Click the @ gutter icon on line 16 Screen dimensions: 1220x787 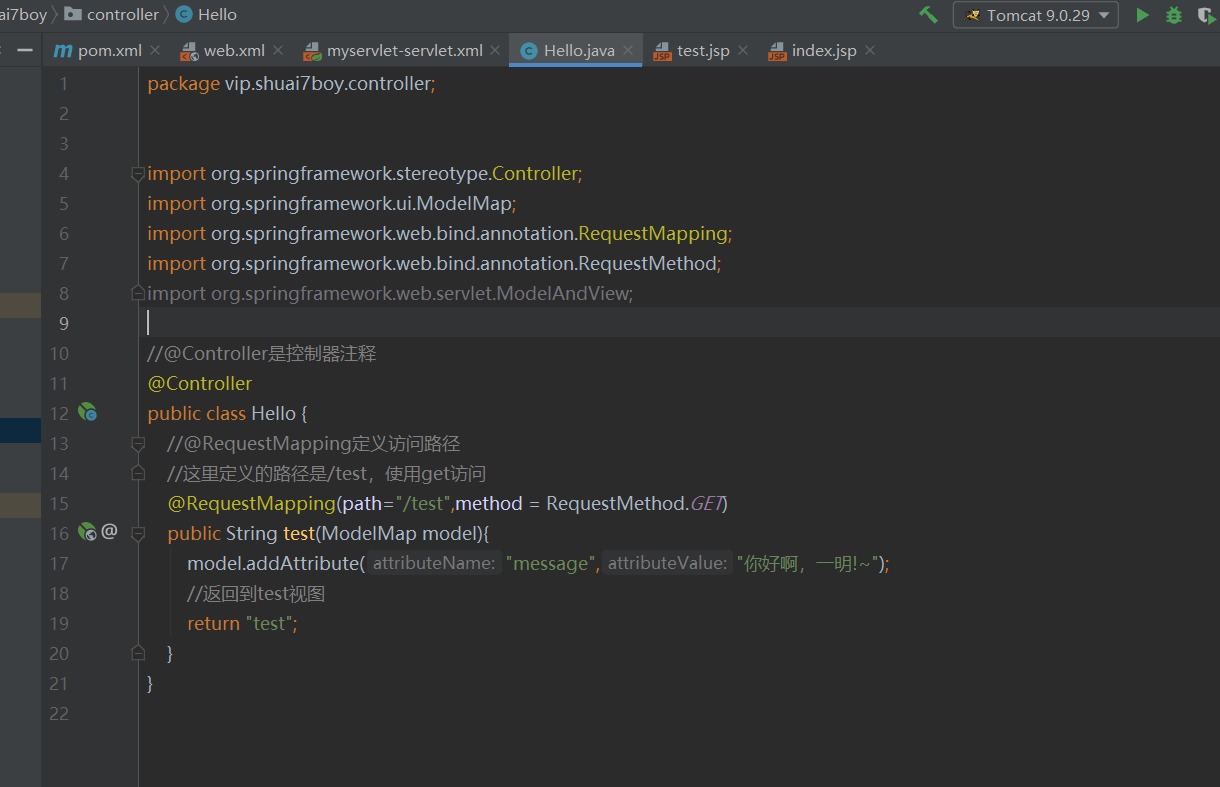(109, 531)
